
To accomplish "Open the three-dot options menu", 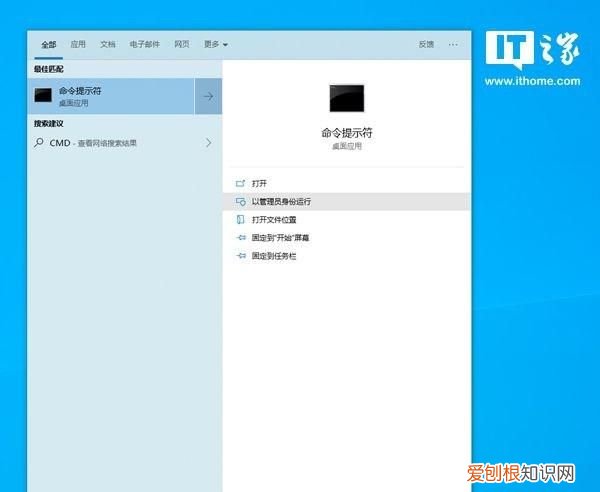I will click(453, 45).
